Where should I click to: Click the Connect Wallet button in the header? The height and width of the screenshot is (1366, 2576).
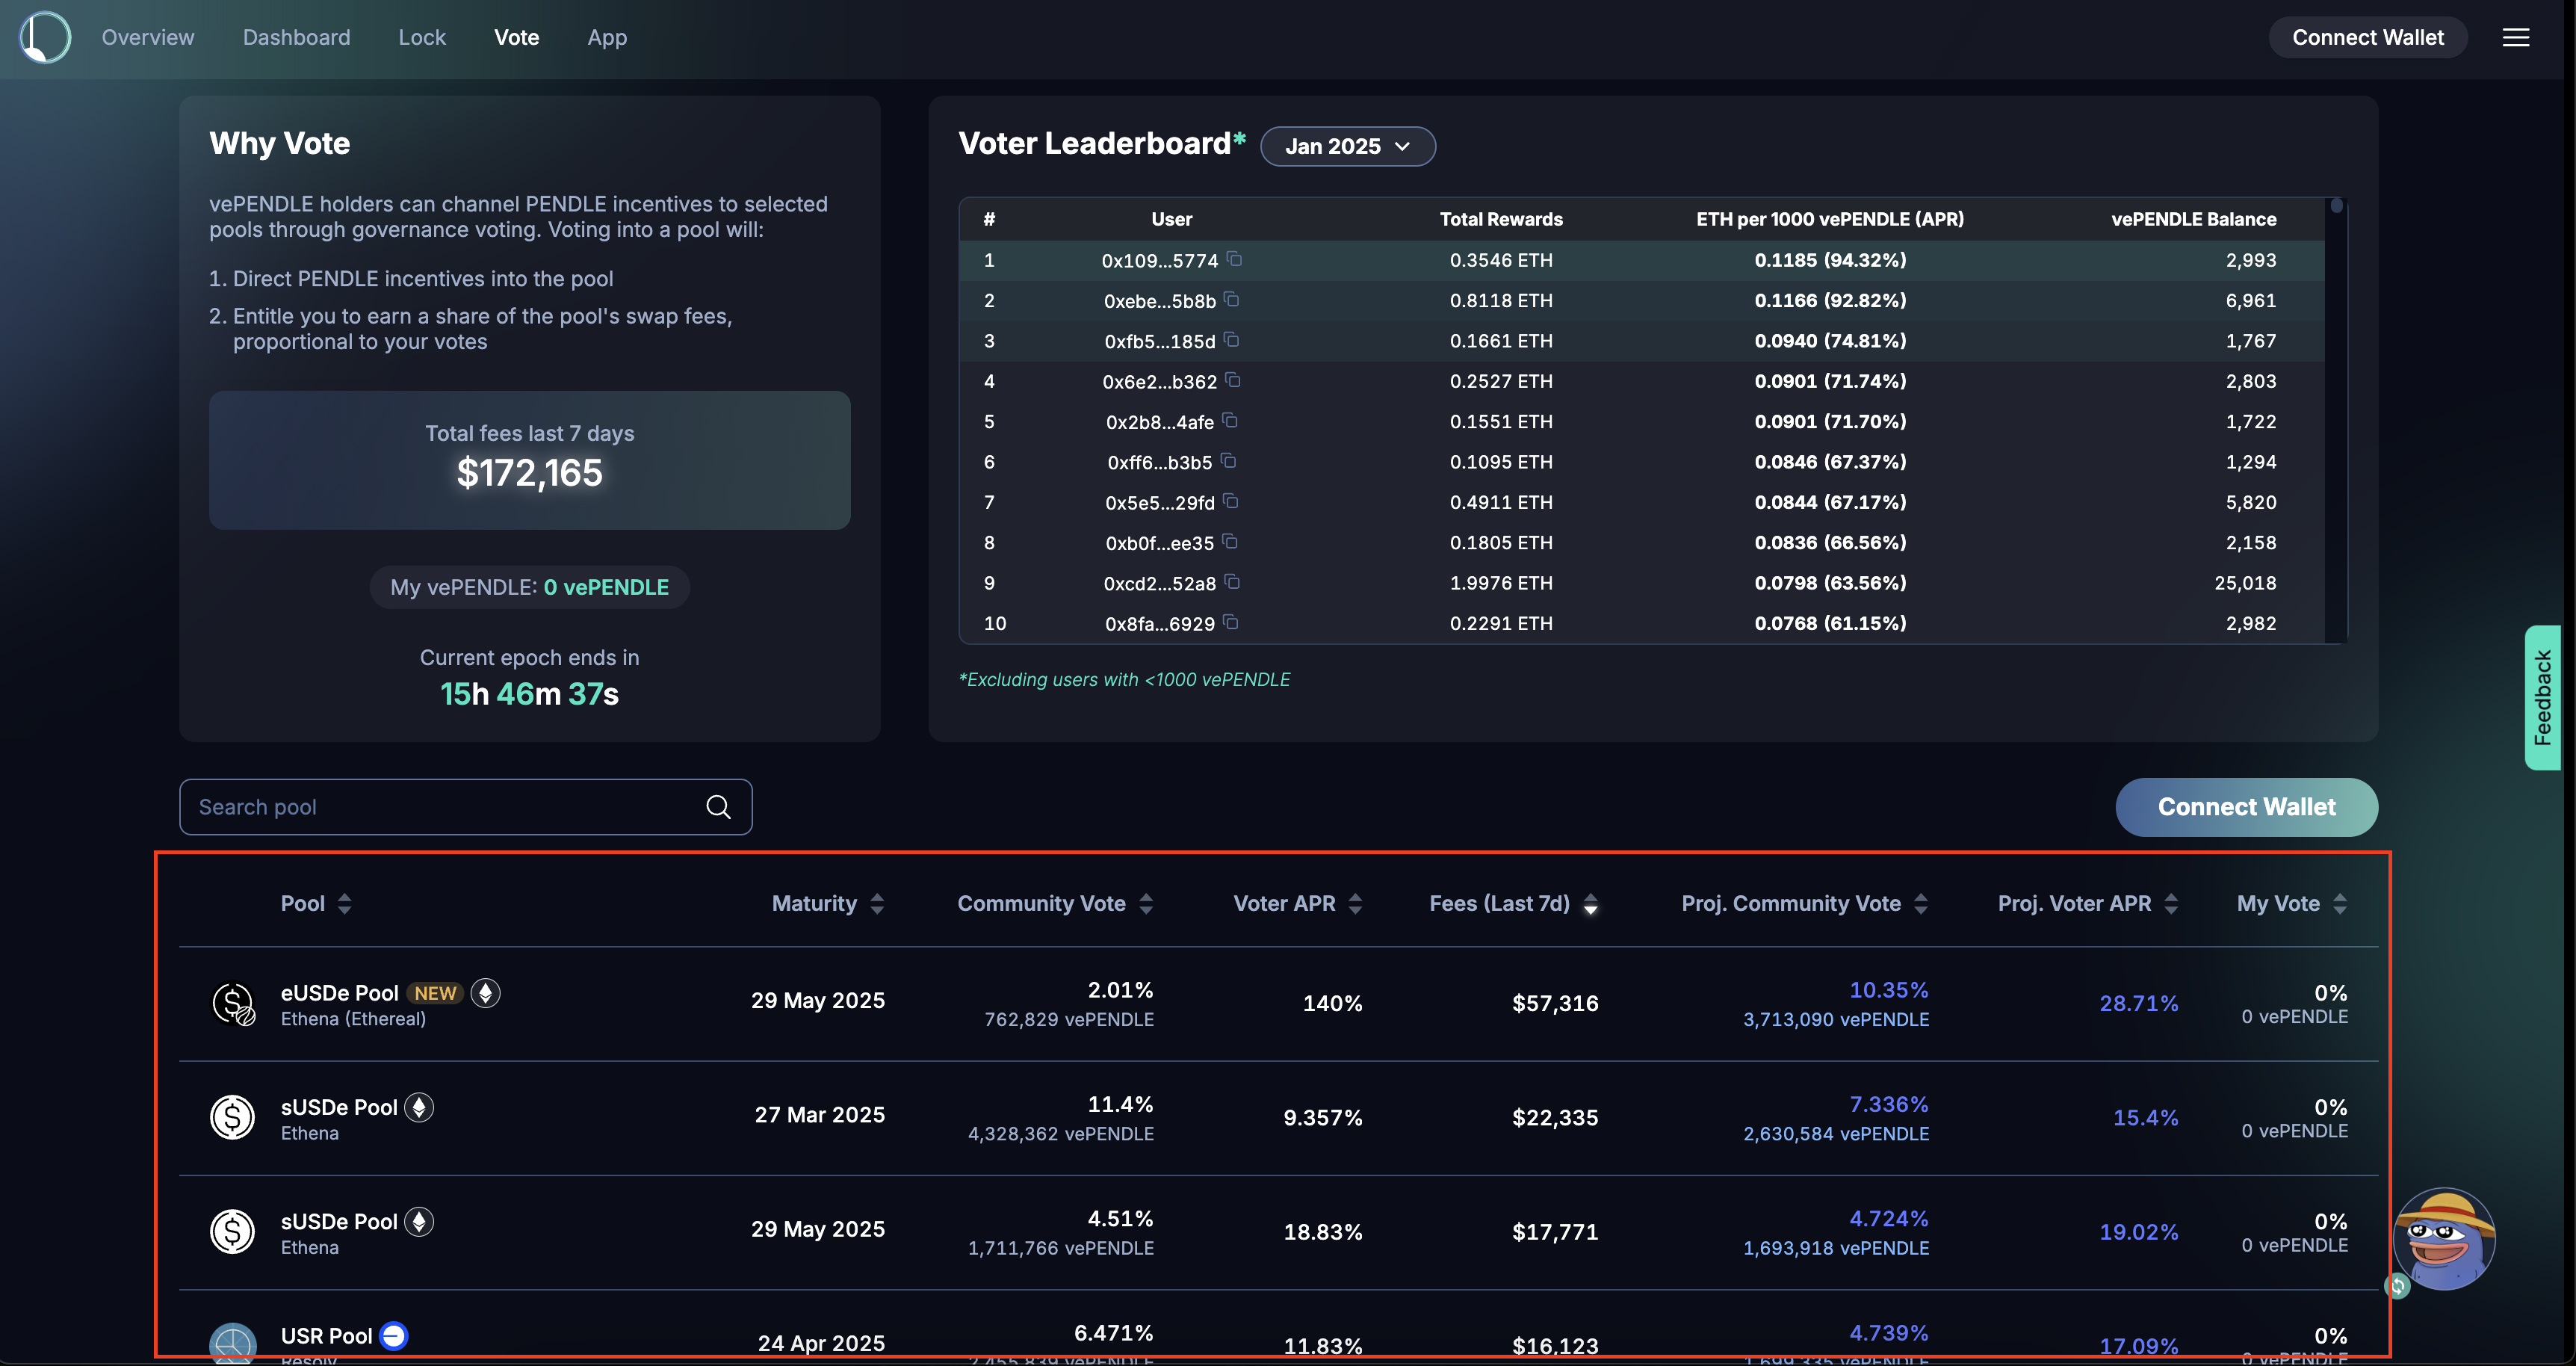click(x=2367, y=37)
